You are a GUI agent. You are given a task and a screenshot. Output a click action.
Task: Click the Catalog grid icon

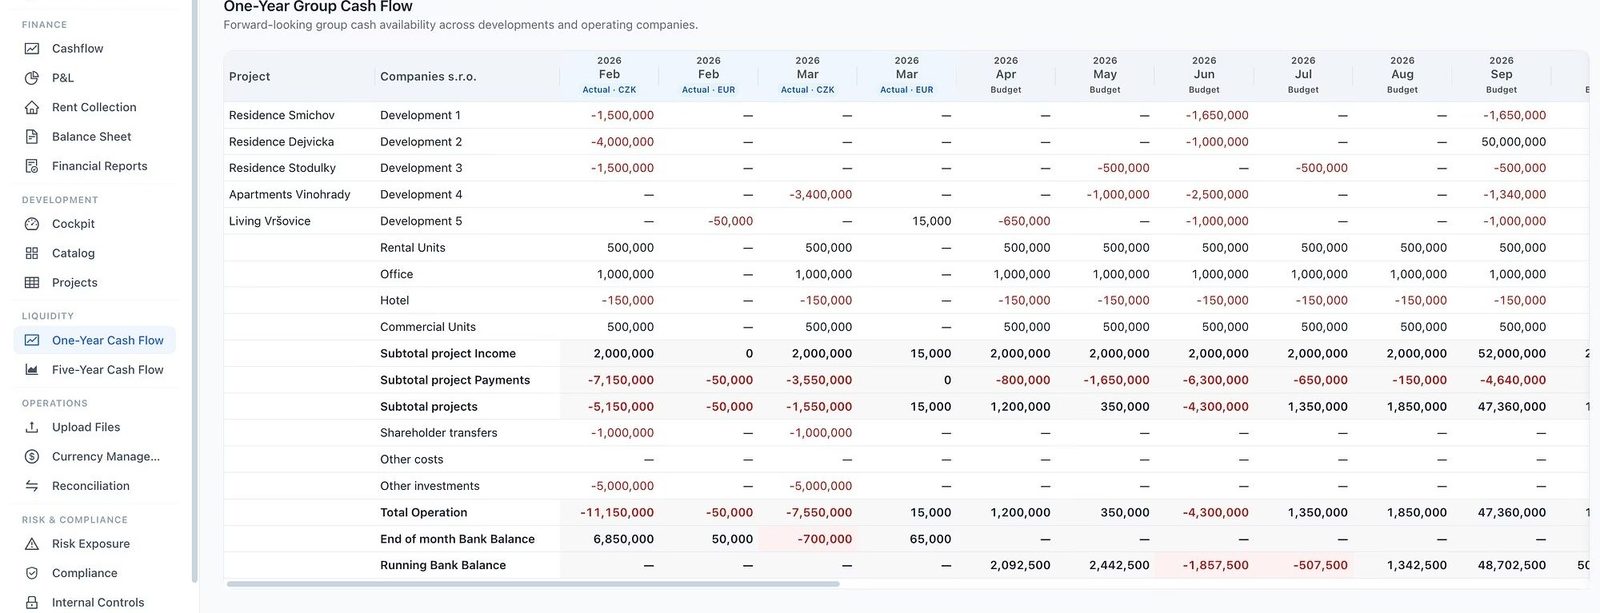tap(32, 253)
